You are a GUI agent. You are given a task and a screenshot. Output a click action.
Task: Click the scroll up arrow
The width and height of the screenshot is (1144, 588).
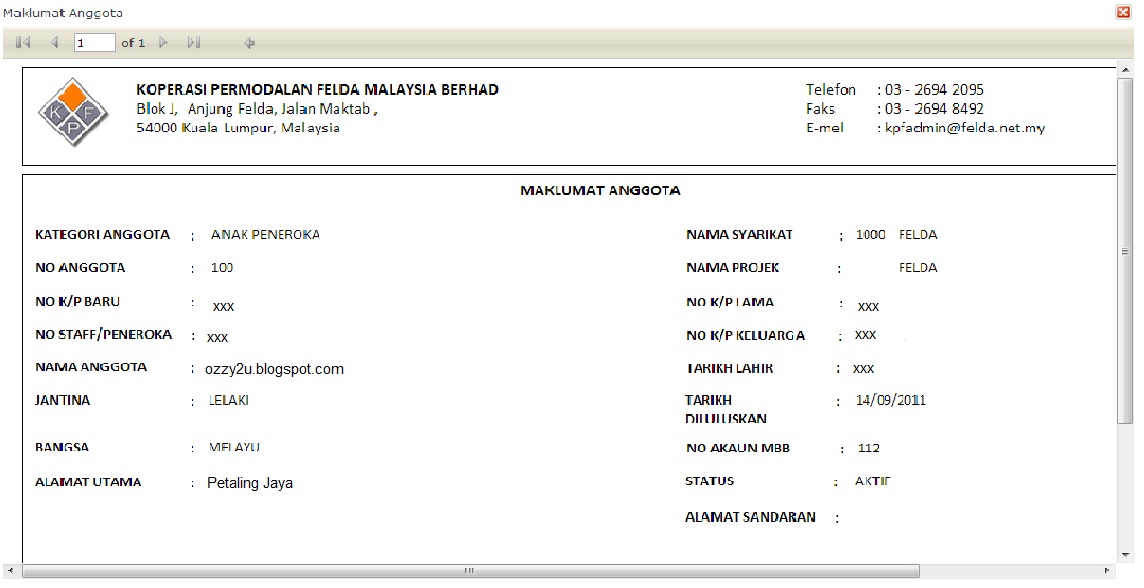tap(1124, 69)
